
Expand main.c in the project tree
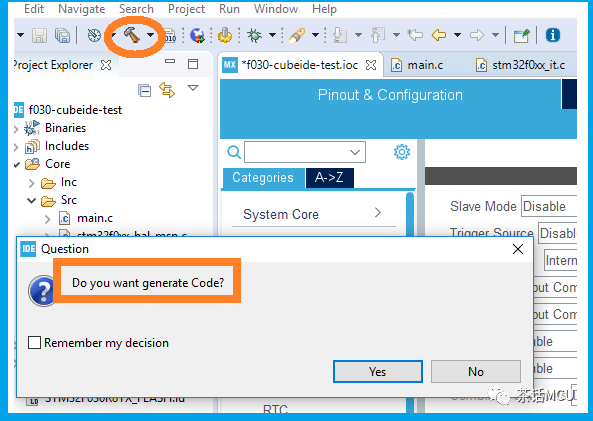(x=48, y=219)
